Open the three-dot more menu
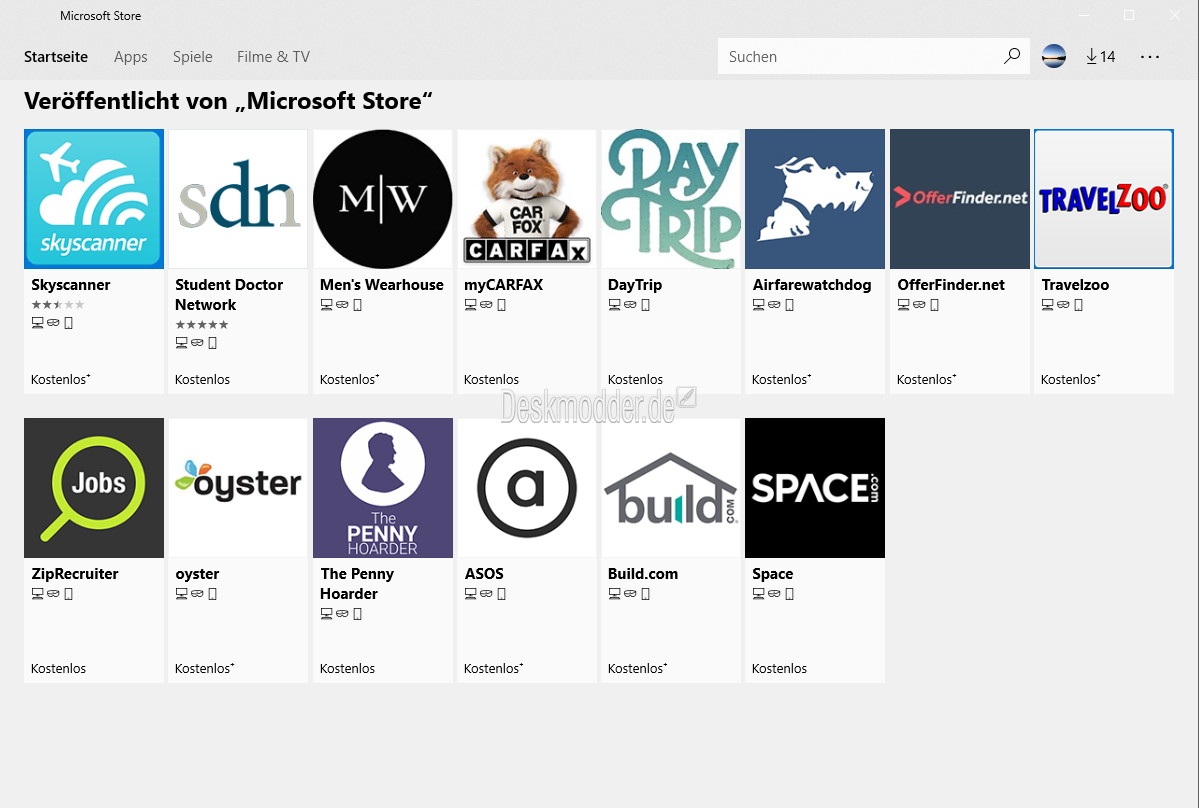The image size is (1199, 808). (x=1150, y=57)
